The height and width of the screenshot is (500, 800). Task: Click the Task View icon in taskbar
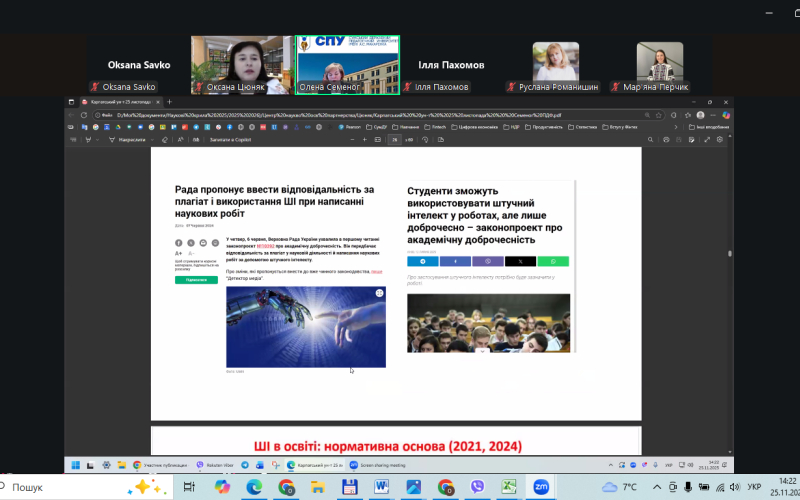click(189, 487)
